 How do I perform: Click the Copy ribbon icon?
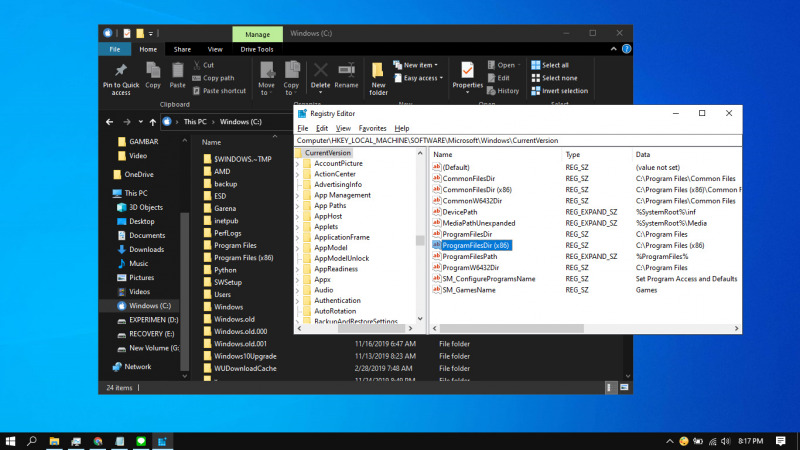(x=153, y=70)
